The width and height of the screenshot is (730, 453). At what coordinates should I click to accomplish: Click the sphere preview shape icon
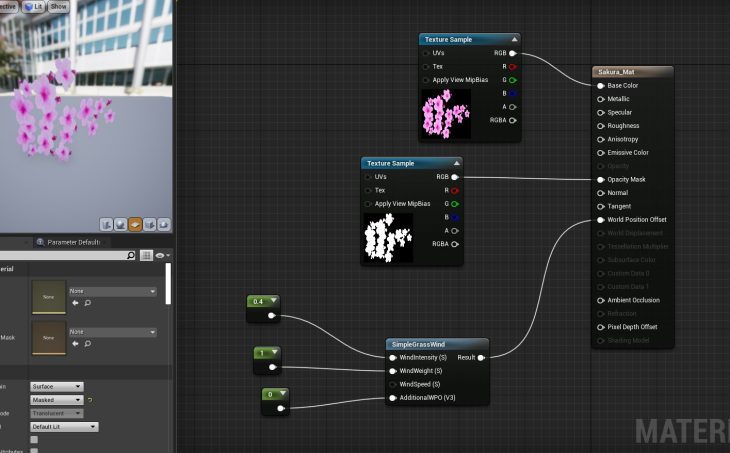point(120,224)
